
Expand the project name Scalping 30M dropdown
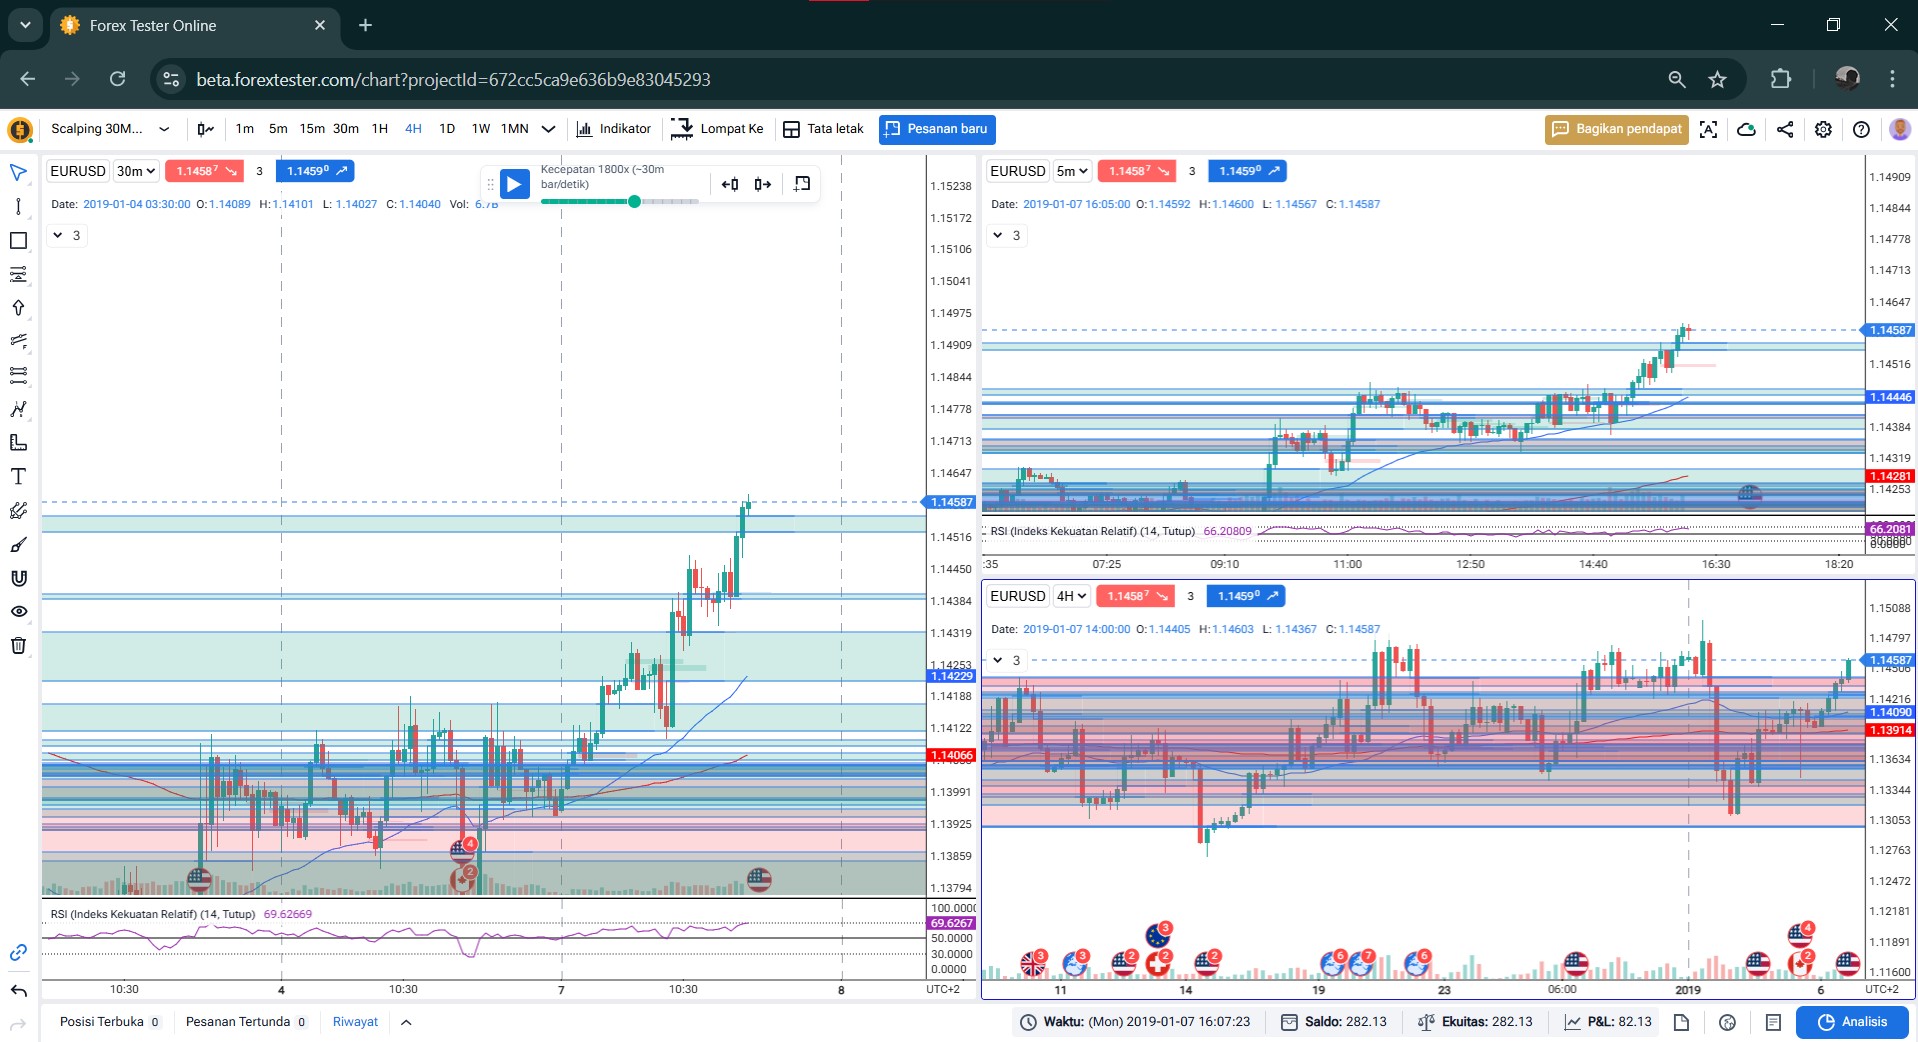pyautogui.click(x=164, y=129)
